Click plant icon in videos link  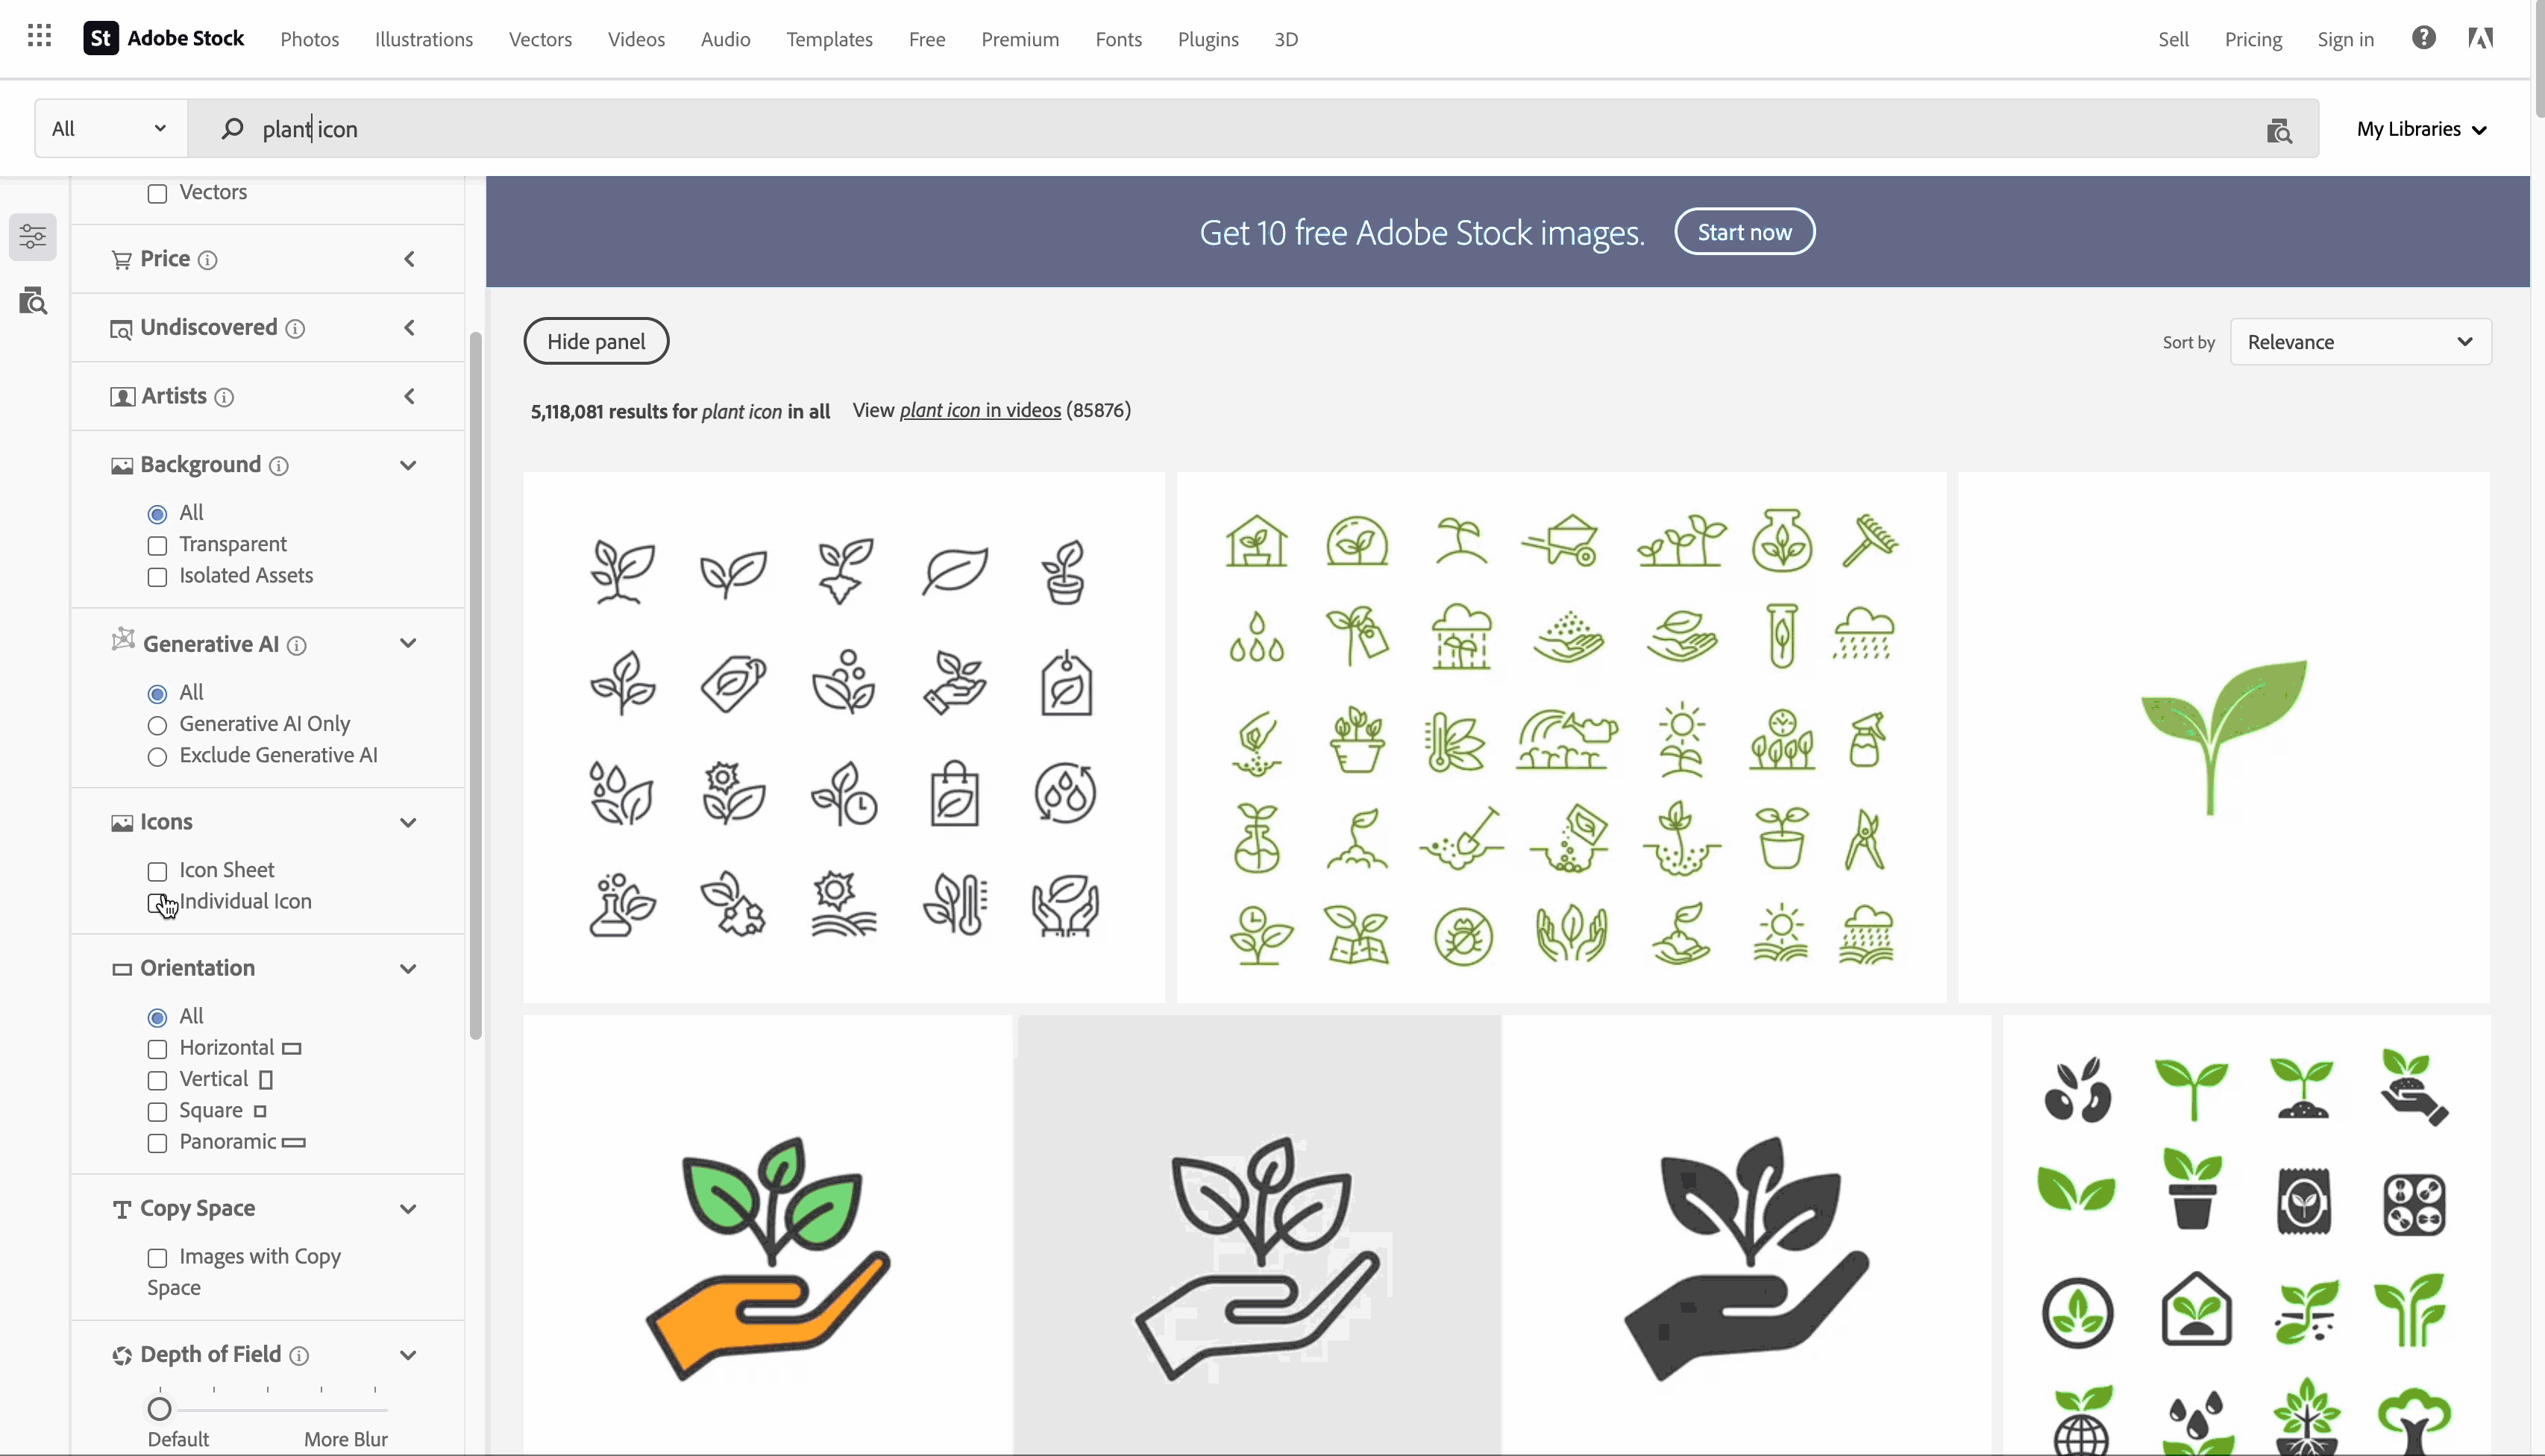[x=979, y=409]
